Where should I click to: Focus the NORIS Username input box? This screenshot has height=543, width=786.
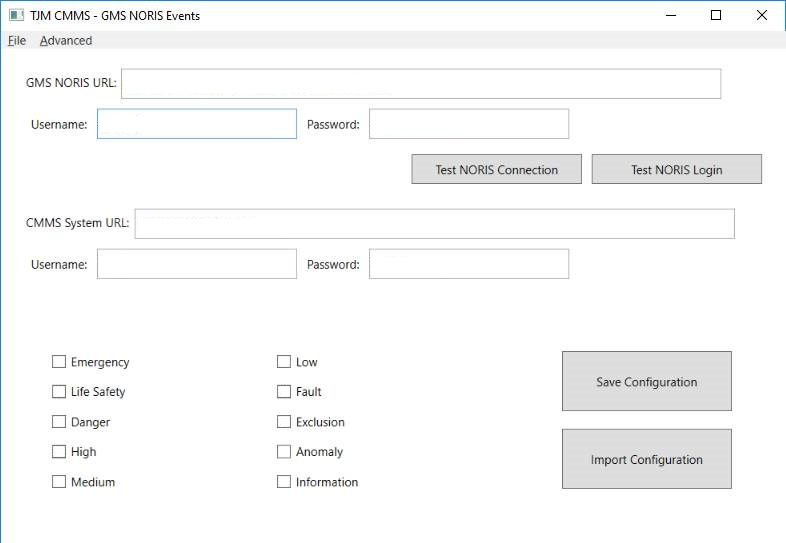[x=197, y=124]
